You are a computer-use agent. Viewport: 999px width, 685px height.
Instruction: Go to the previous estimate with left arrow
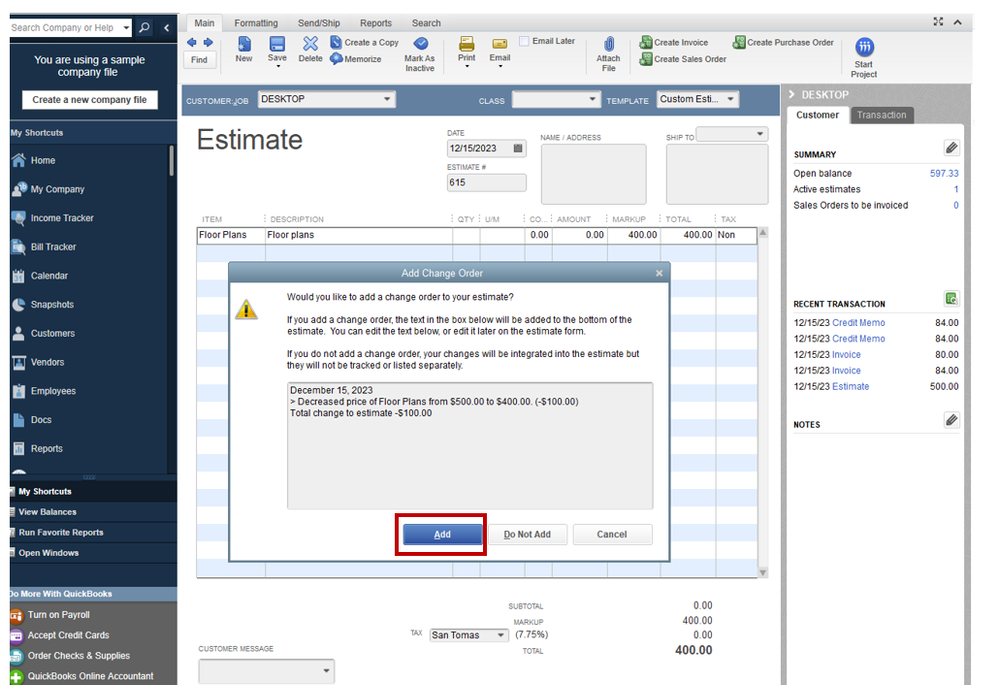(x=192, y=43)
